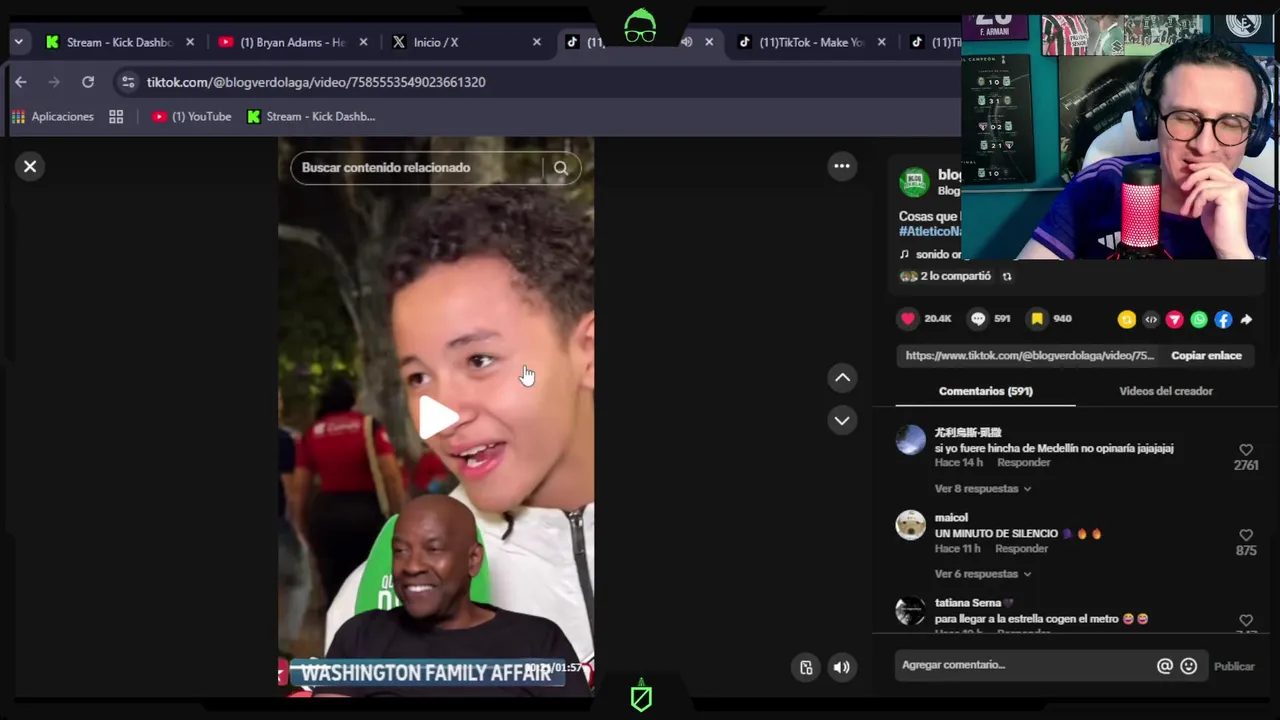Share to WhatsApp icon
Image resolution: width=1280 pixels, height=720 pixels.
coord(1199,320)
